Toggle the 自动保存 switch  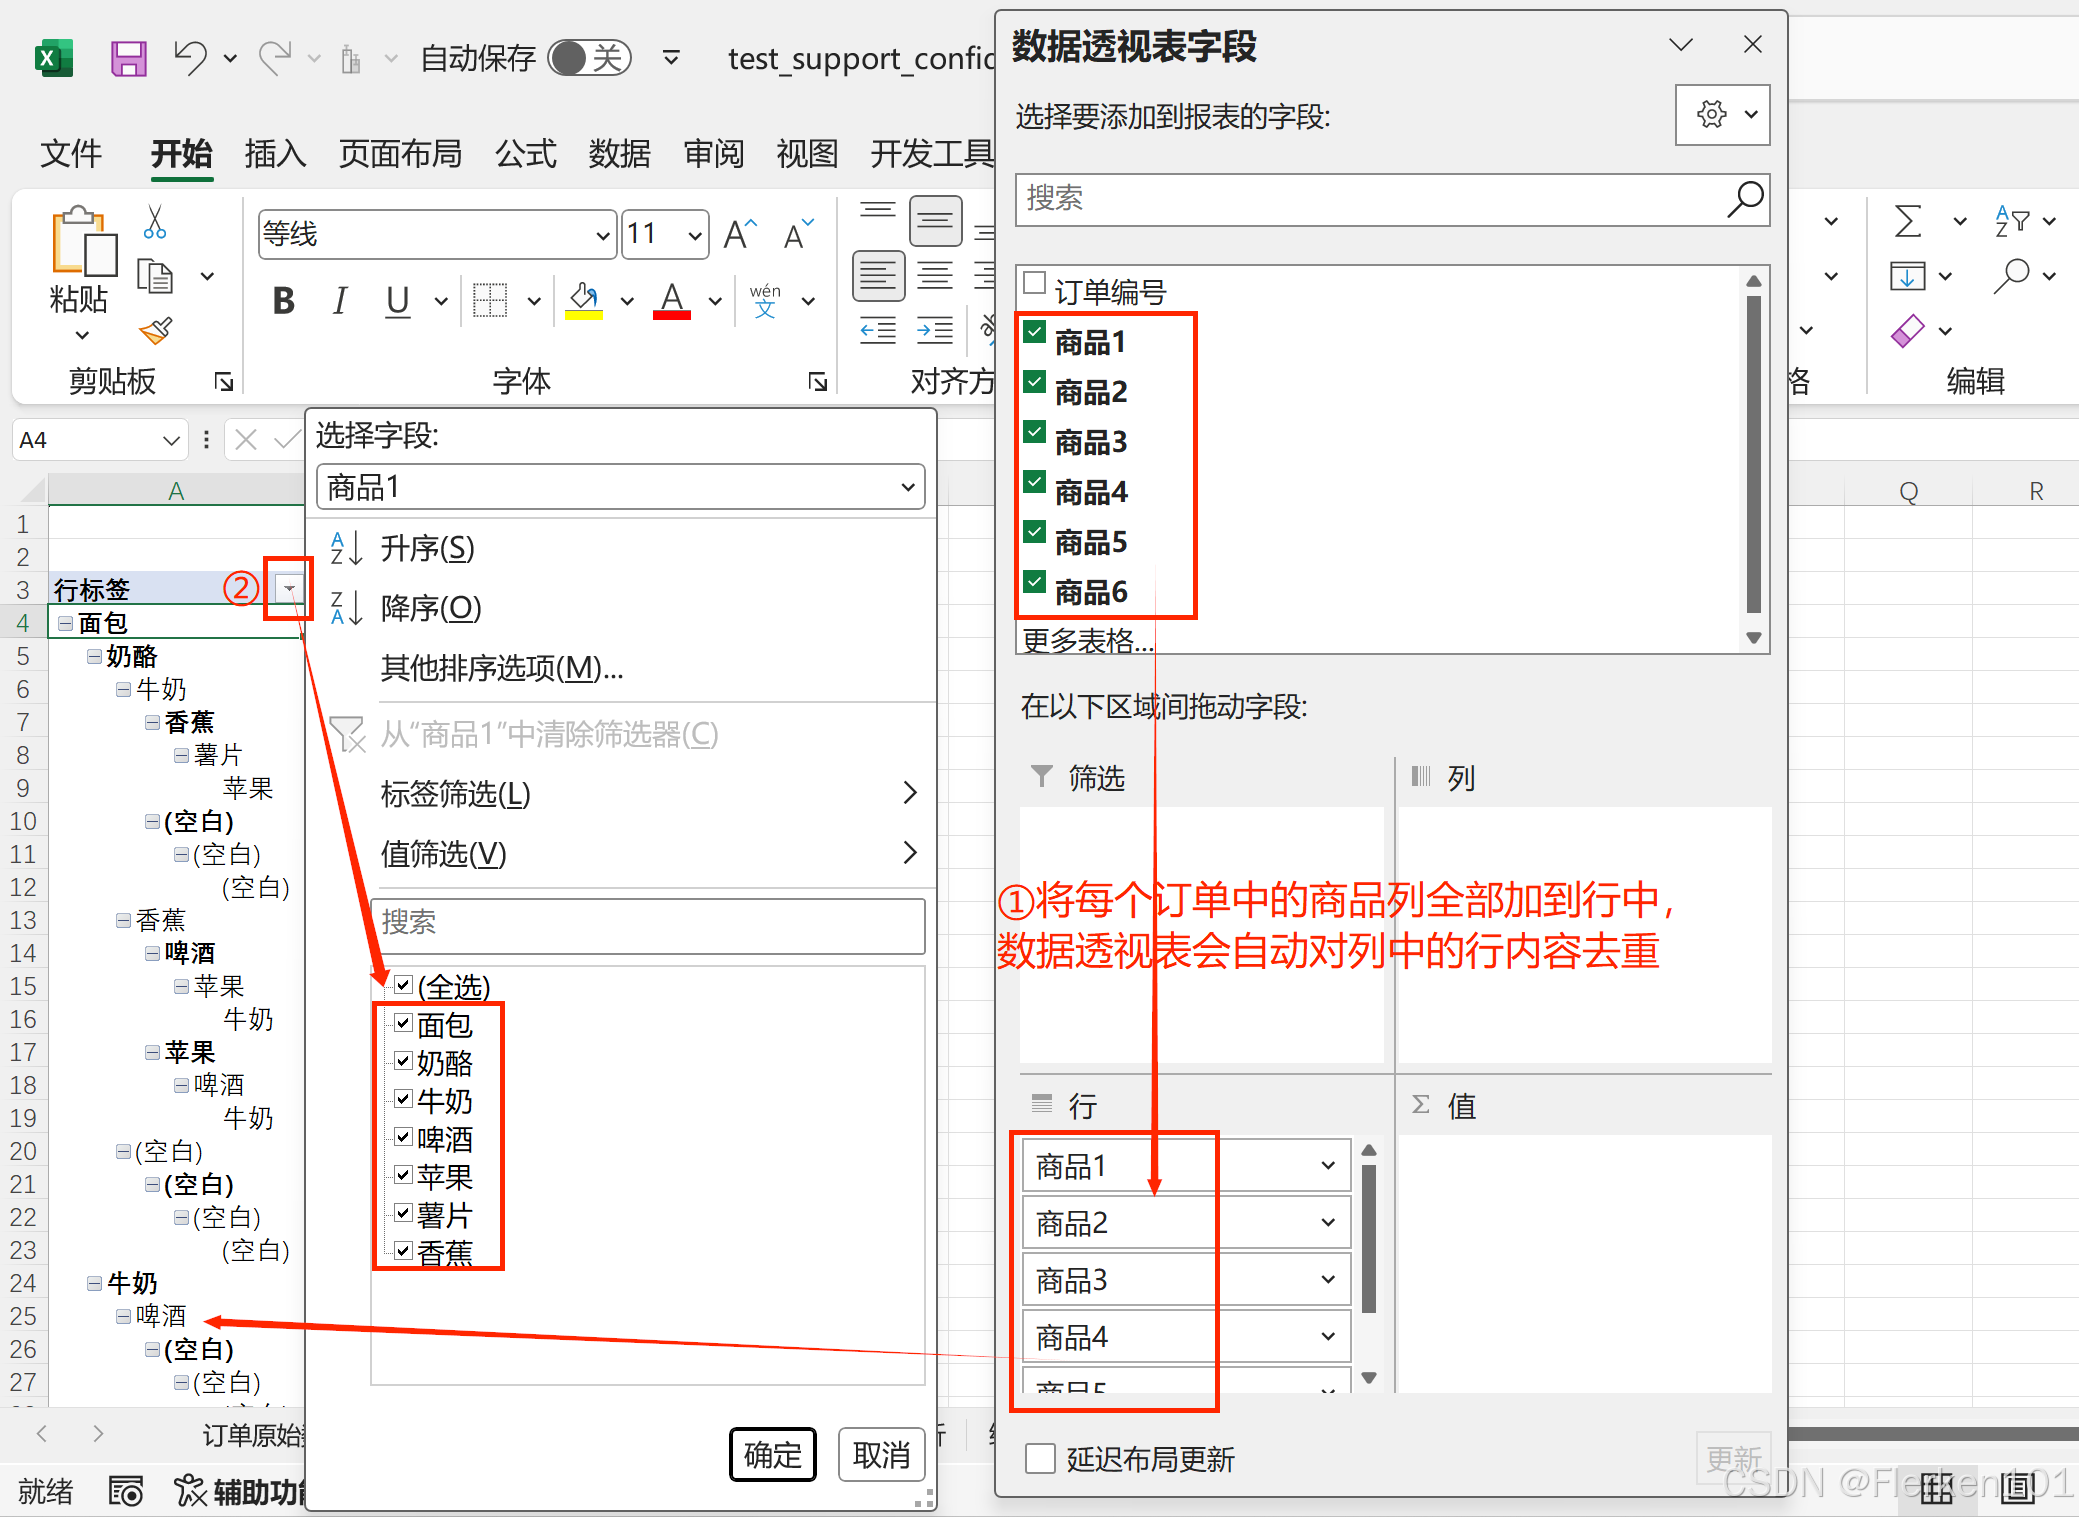(590, 58)
